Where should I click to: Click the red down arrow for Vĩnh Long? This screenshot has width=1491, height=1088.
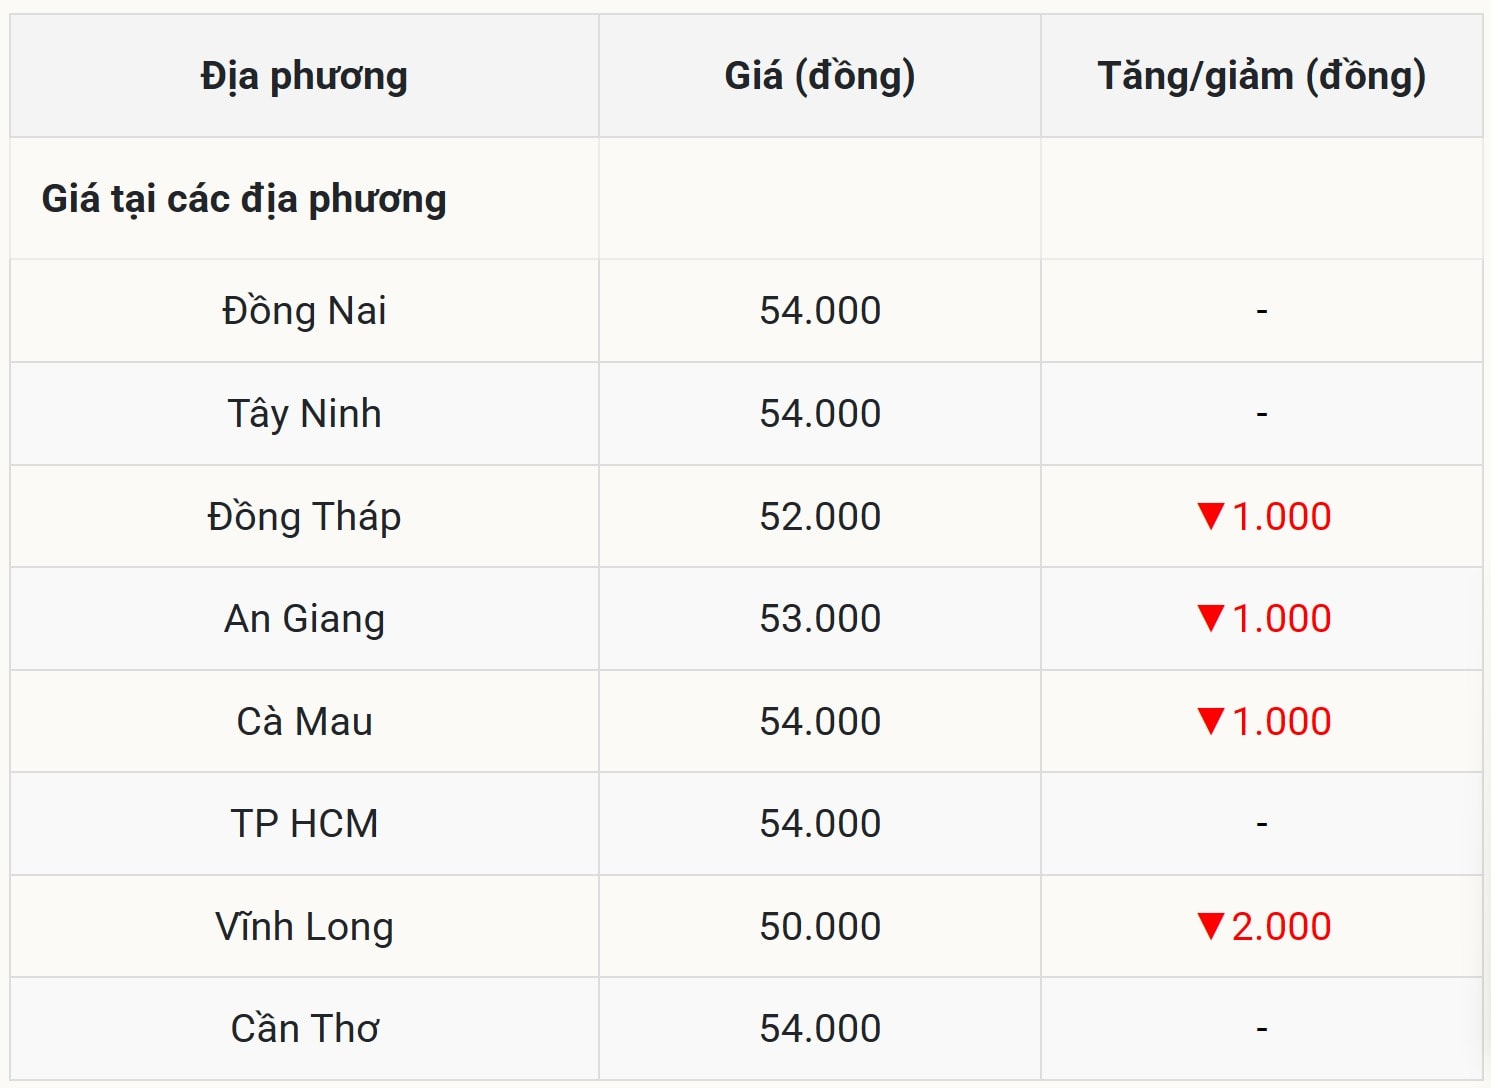pos(1210,926)
